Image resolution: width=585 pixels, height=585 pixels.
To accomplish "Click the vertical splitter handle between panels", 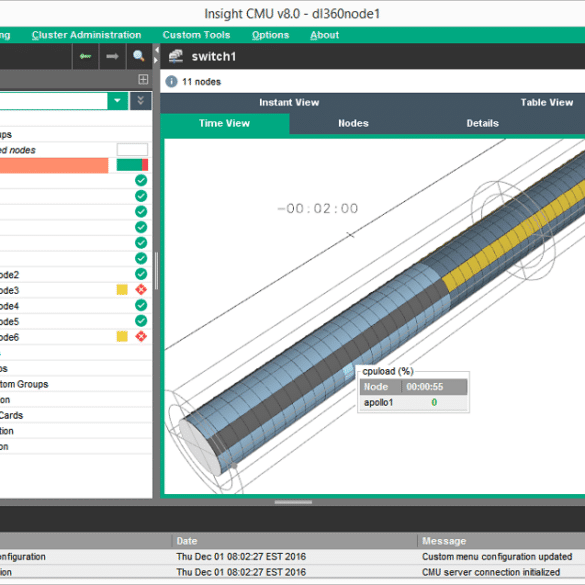I will click(x=156, y=271).
